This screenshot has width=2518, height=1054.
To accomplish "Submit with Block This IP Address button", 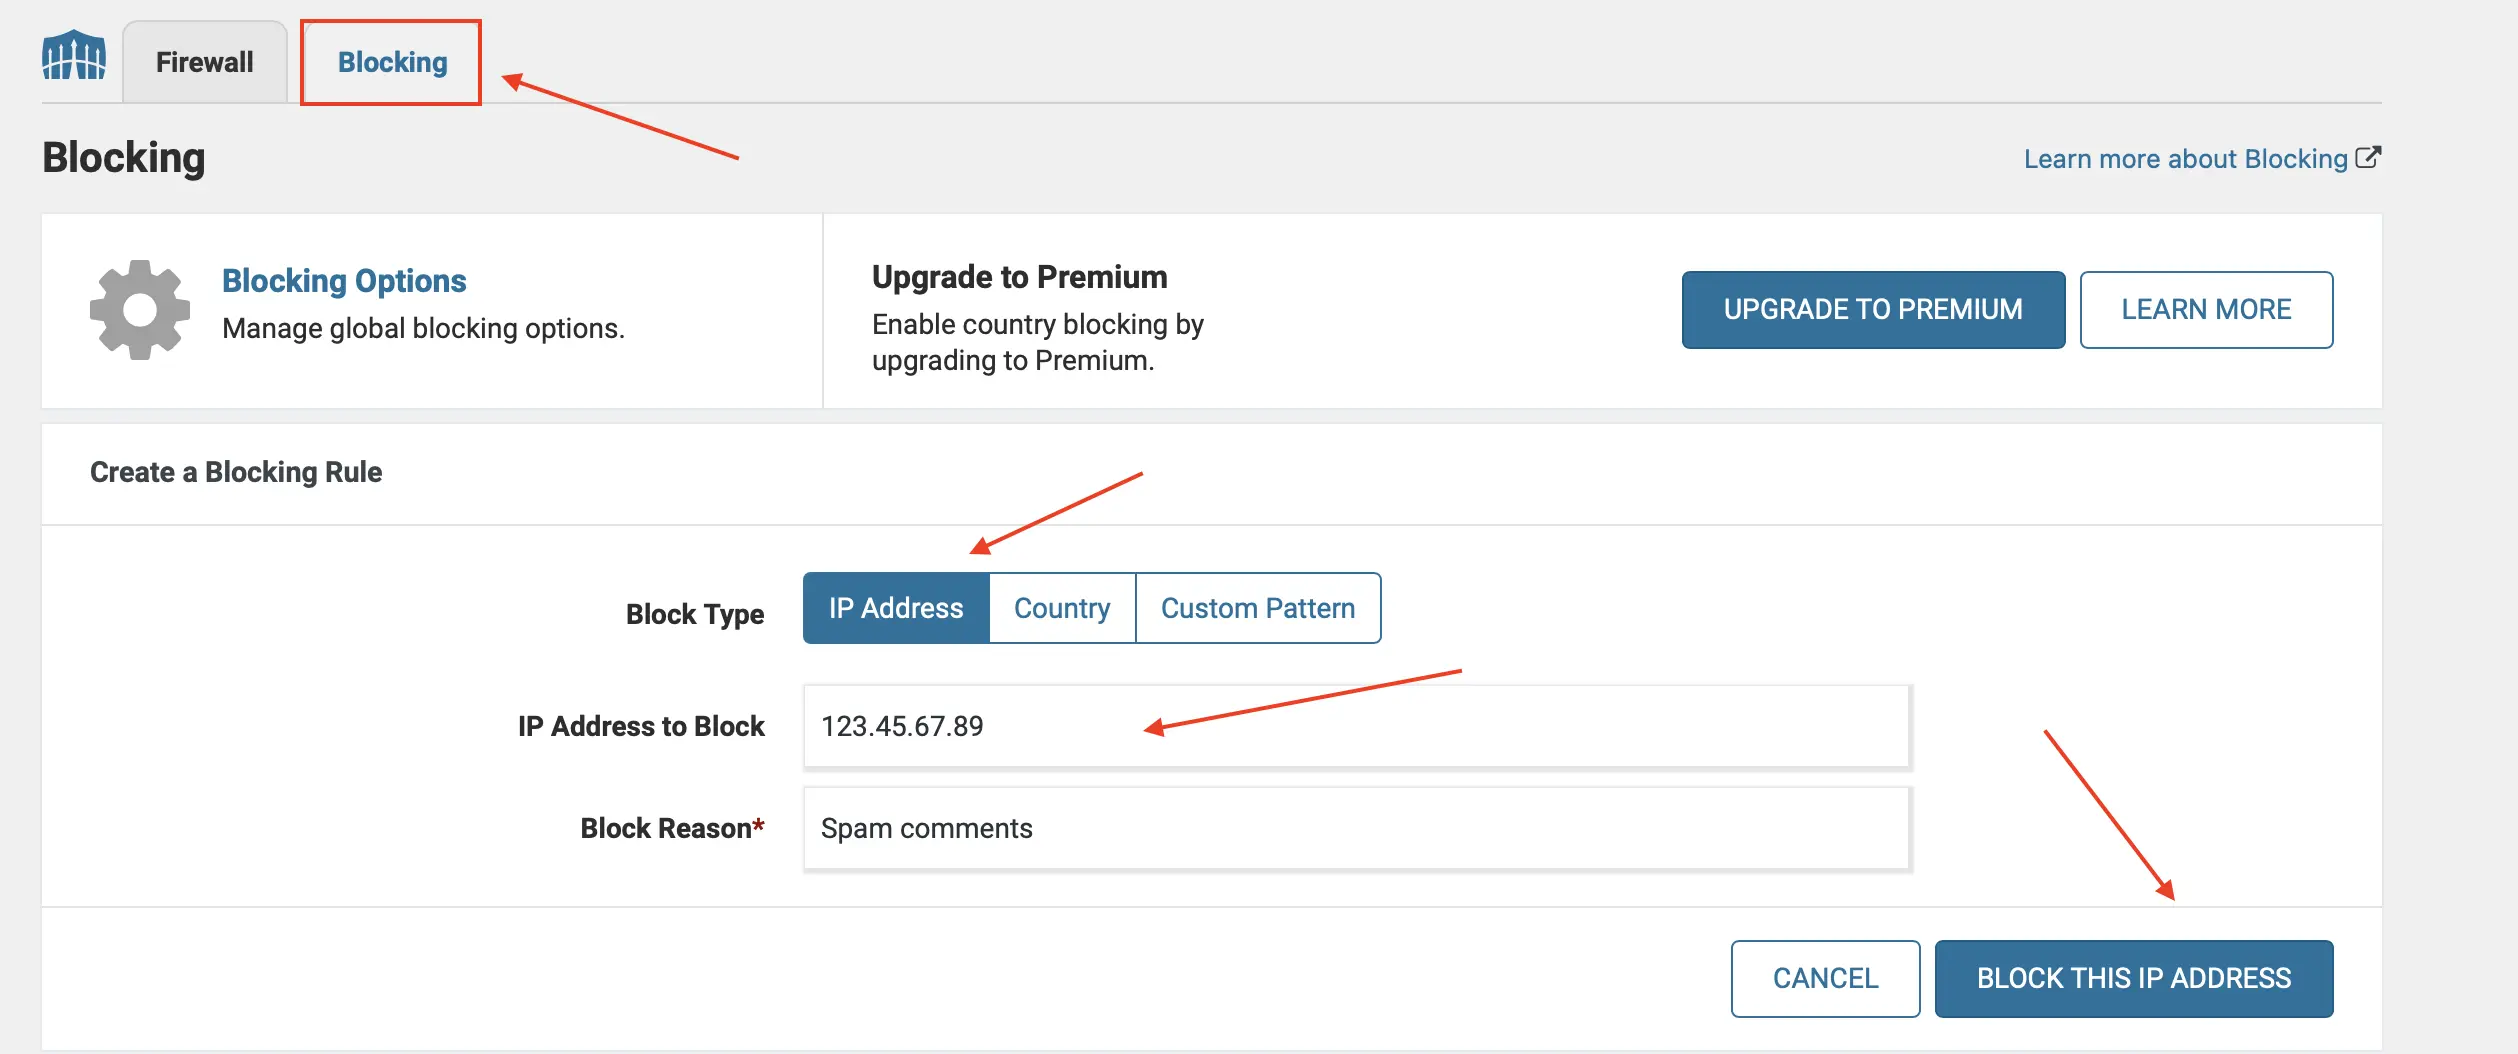I will coord(2133,978).
